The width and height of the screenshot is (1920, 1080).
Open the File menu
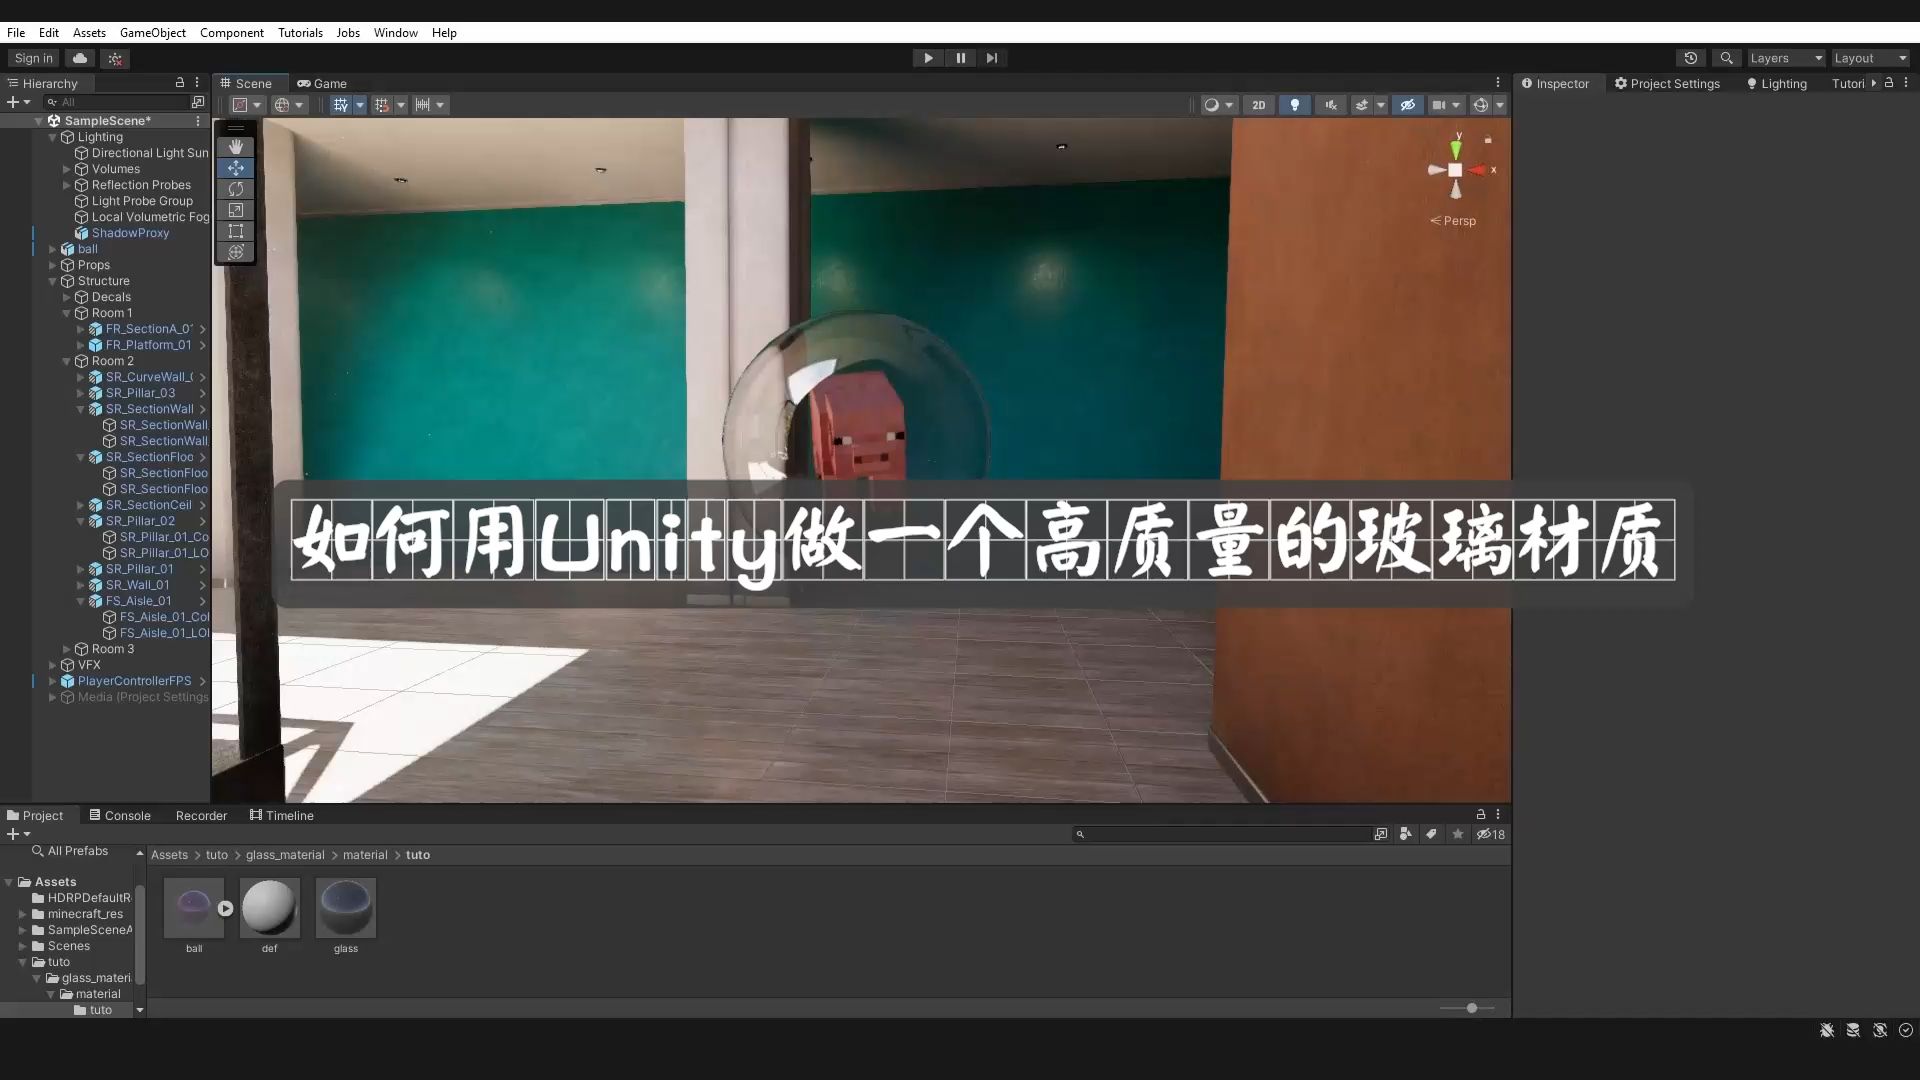coord(16,33)
